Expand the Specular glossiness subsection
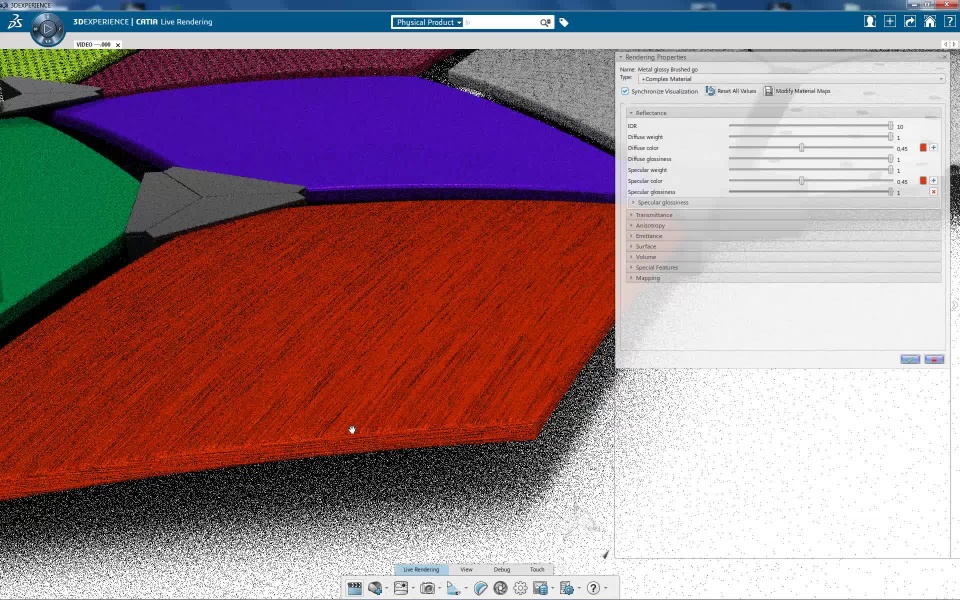This screenshot has width=960, height=600. (x=785, y=203)
